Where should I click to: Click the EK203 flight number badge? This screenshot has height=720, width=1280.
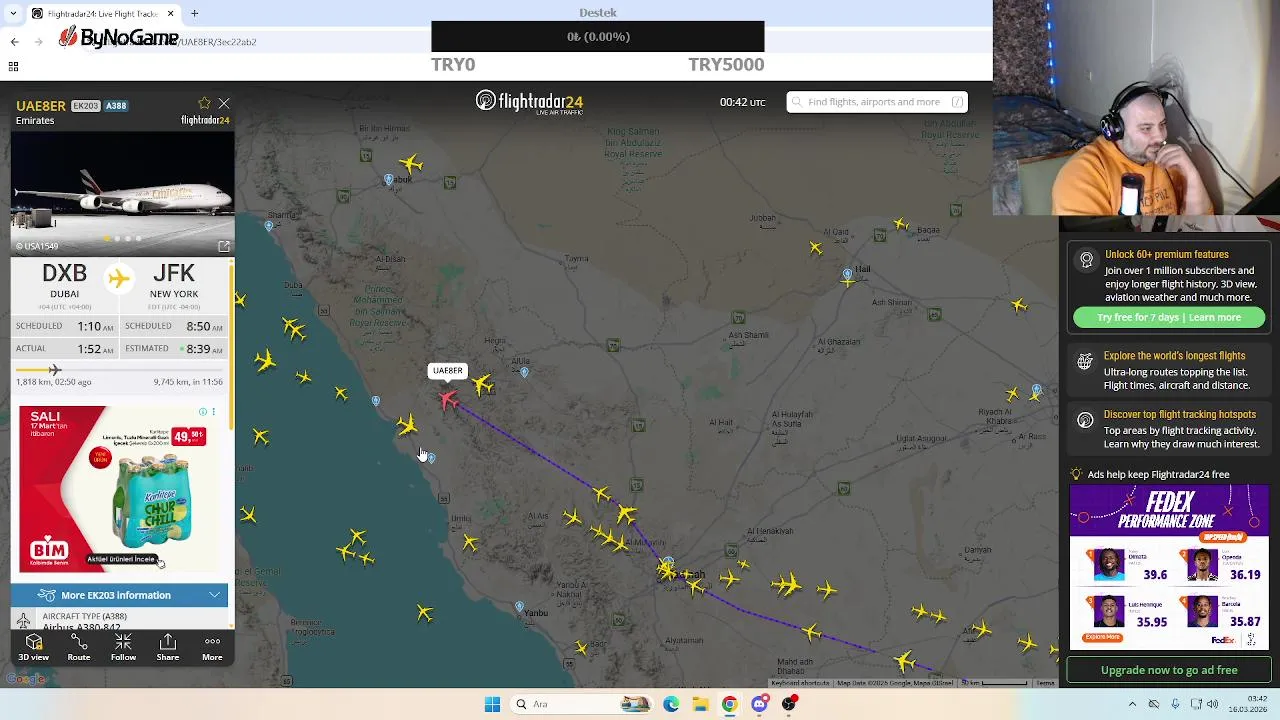(85, 106)
